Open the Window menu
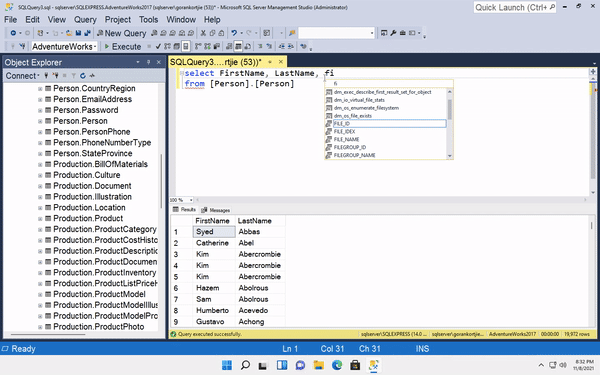 (x=181, y=20)
